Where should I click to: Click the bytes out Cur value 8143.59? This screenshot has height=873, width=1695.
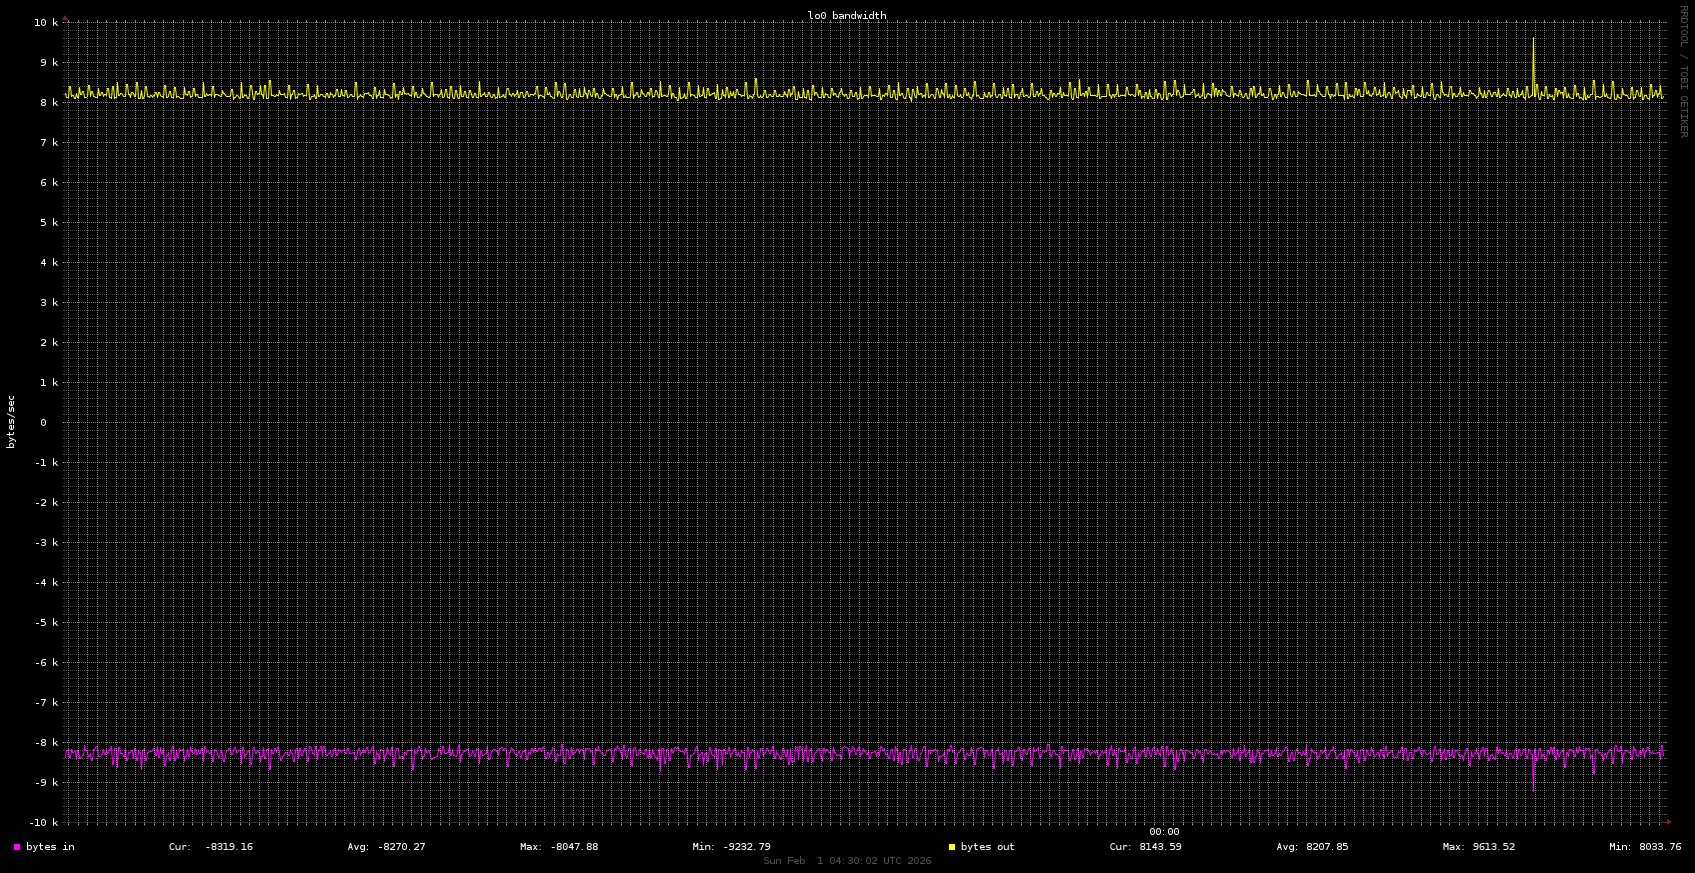tap(1160, 847)
